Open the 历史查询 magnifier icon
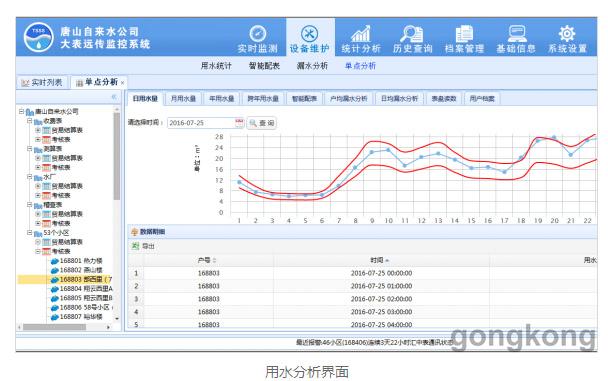 (412, 34)
